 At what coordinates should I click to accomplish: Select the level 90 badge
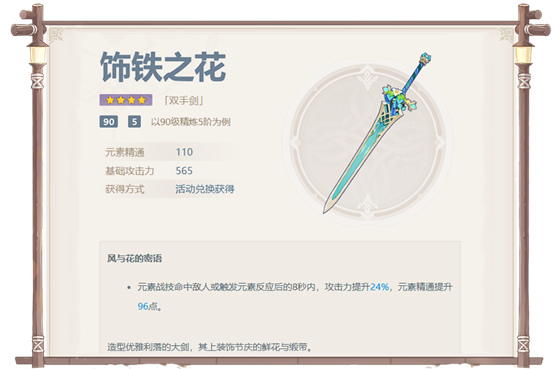(x=109, y=122)
